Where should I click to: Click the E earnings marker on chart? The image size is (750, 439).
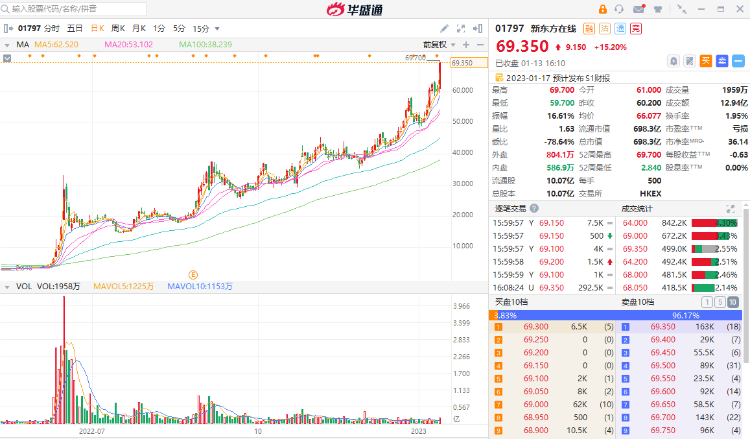click(193, 275)
